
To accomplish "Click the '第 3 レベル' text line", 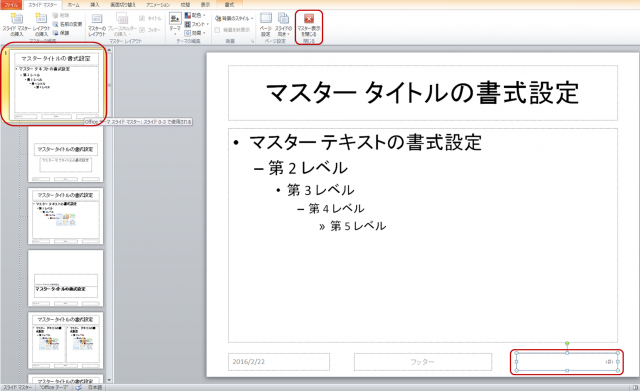I will (x=321, y=190).
